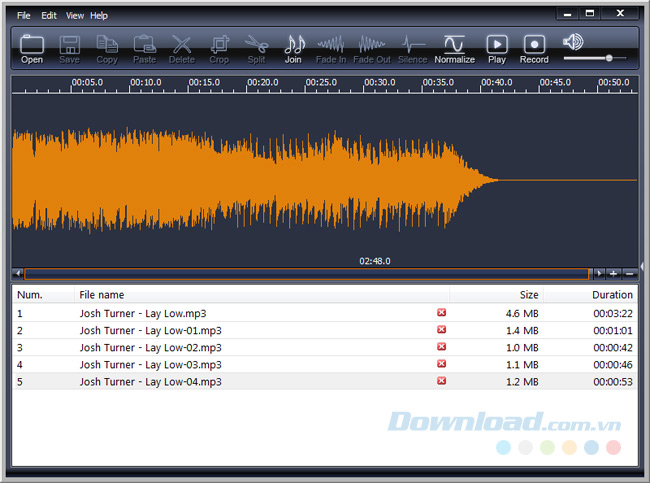
Task: Adjust the volume slider handle
Action: click(x=609, y=58)
